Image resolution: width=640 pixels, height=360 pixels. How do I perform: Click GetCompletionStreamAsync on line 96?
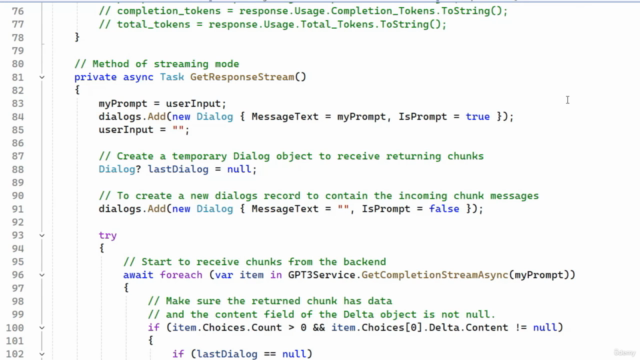(x=435, y=275)
